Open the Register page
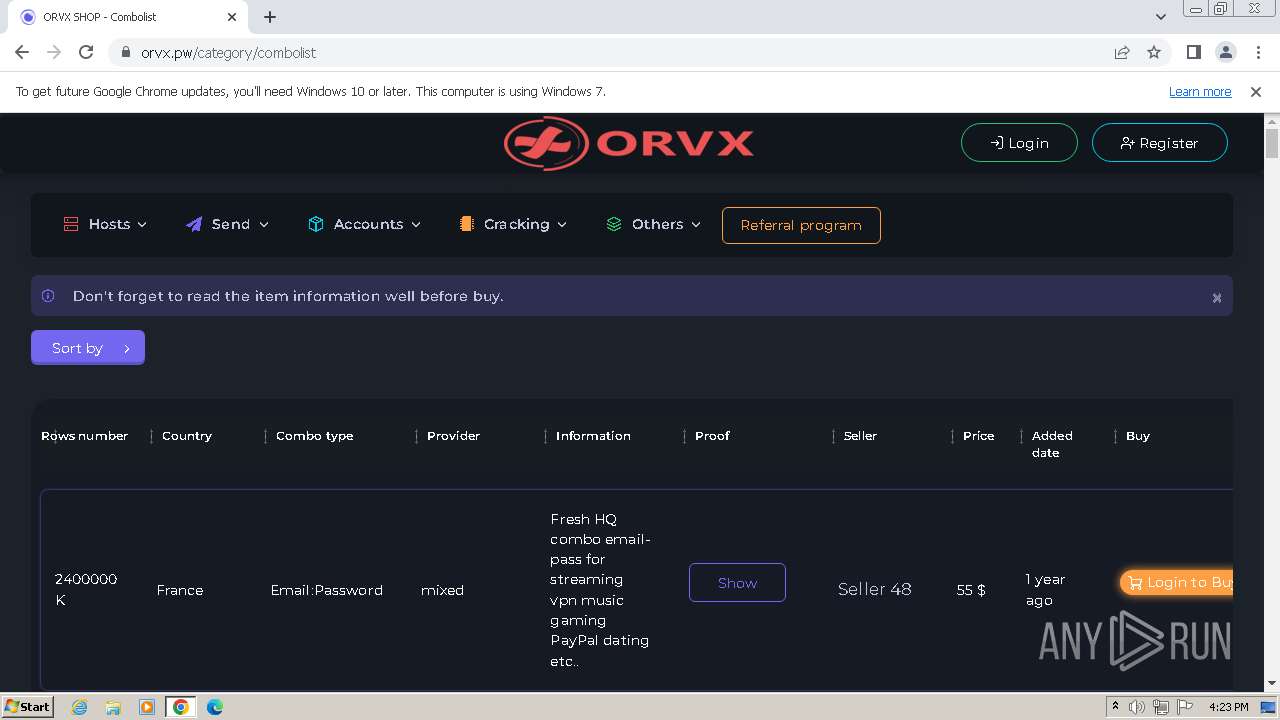Viewport: 1280px width, 720px height. click(1159, 143)
